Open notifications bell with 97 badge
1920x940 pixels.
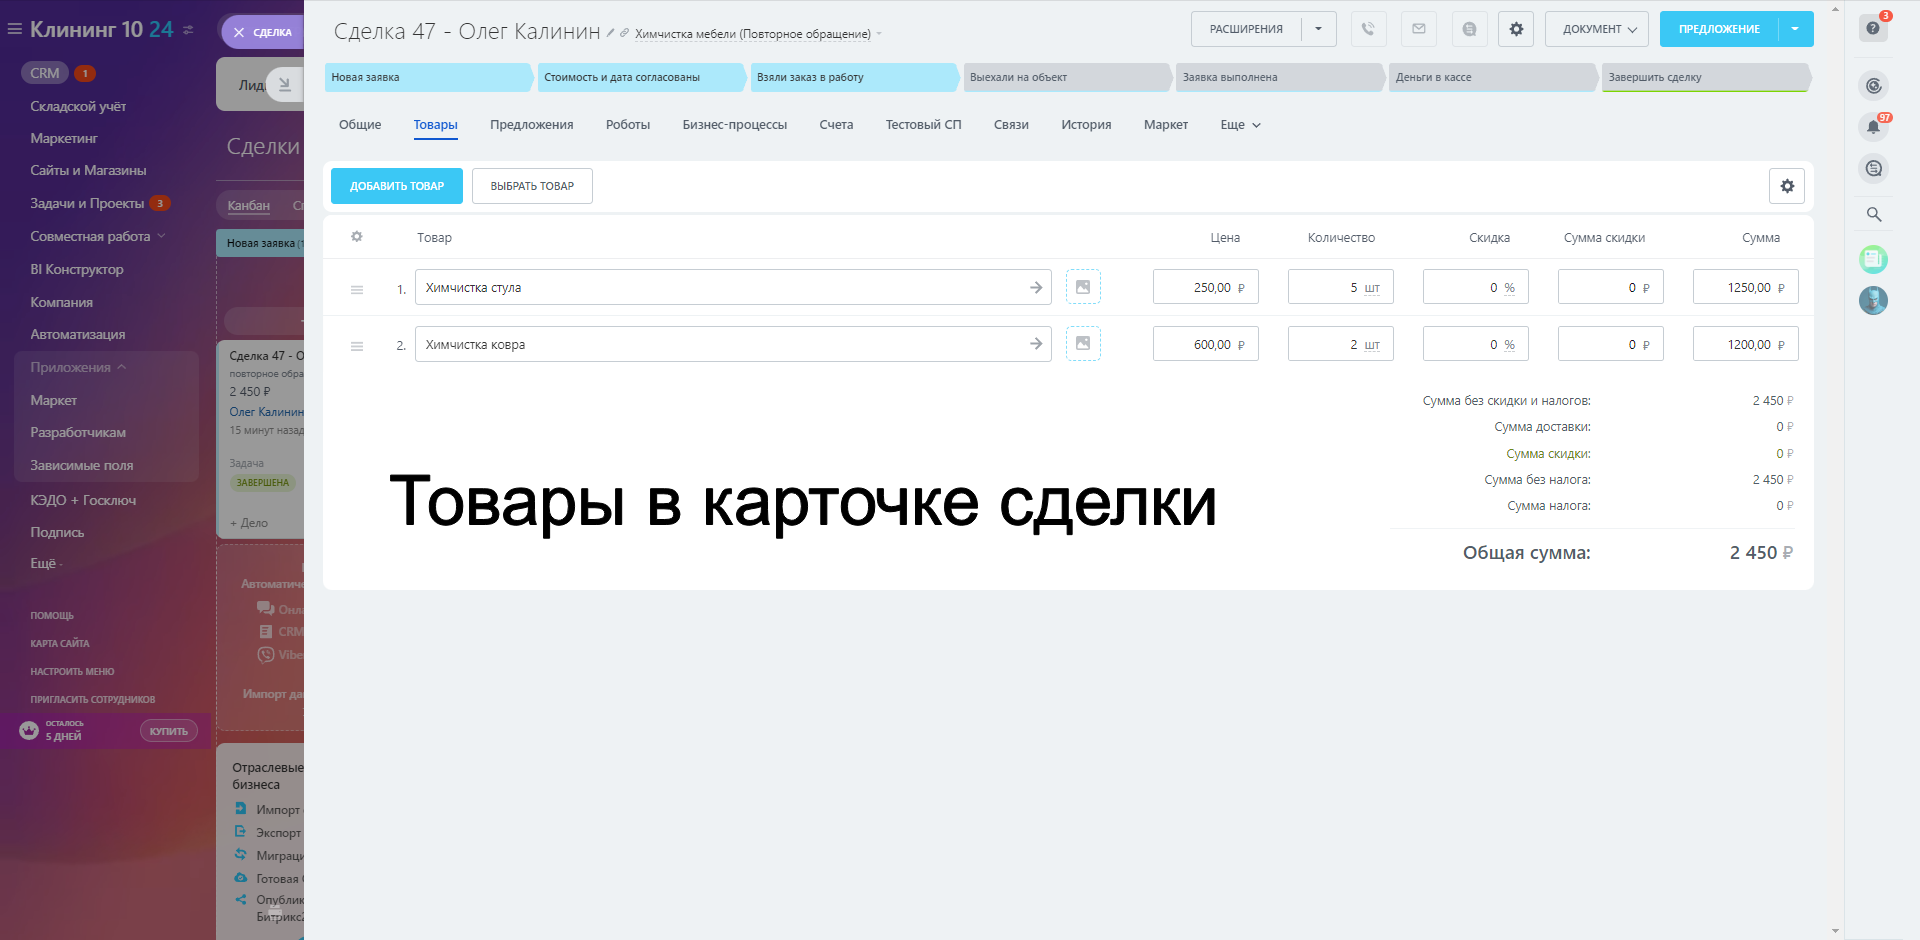[x=1873, y=127]
